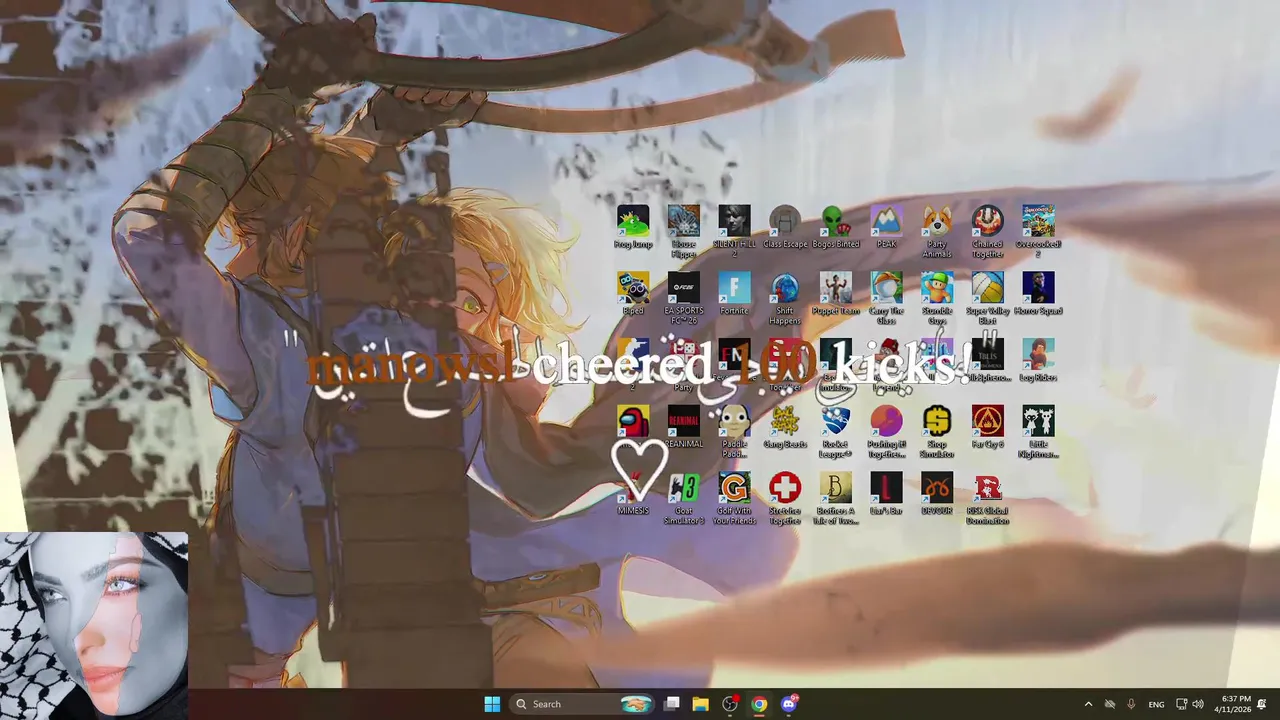This screenshot has width=1280, height=720.
Task: Launch Rocket League from the desktop
Action: [836, 432]
